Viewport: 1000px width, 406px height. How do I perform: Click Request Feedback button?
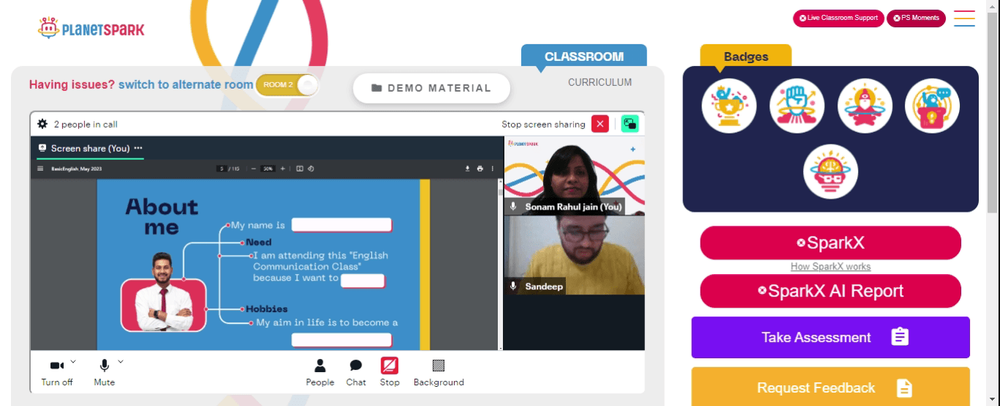(x=830, y=387)
